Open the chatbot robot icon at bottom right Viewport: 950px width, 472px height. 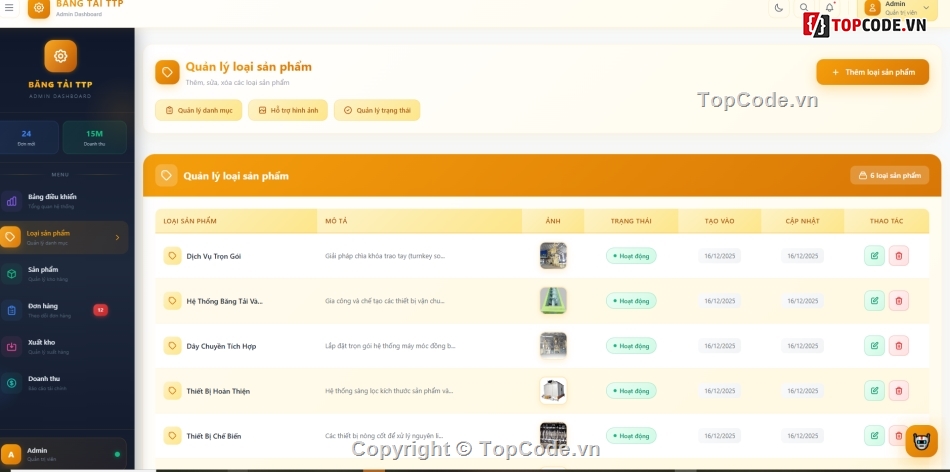click(921, 441)
